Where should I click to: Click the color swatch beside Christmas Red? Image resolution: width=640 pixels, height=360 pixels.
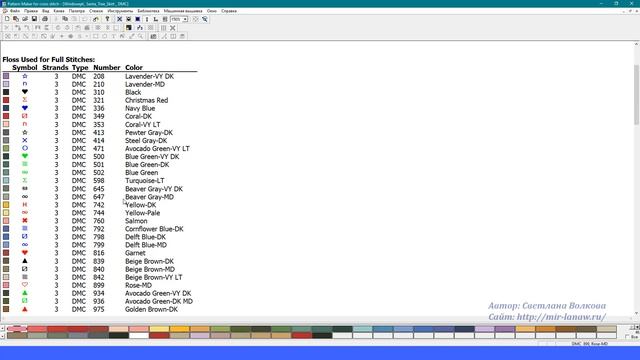[6, 100]
